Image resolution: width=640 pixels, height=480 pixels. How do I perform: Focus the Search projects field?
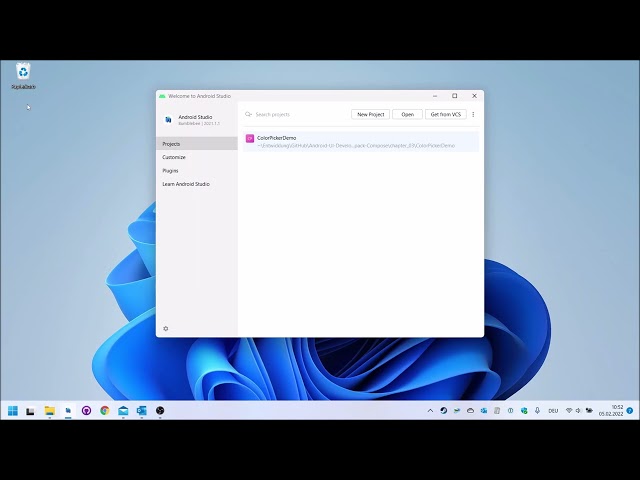pyautogui.click(x=296, y=114)
